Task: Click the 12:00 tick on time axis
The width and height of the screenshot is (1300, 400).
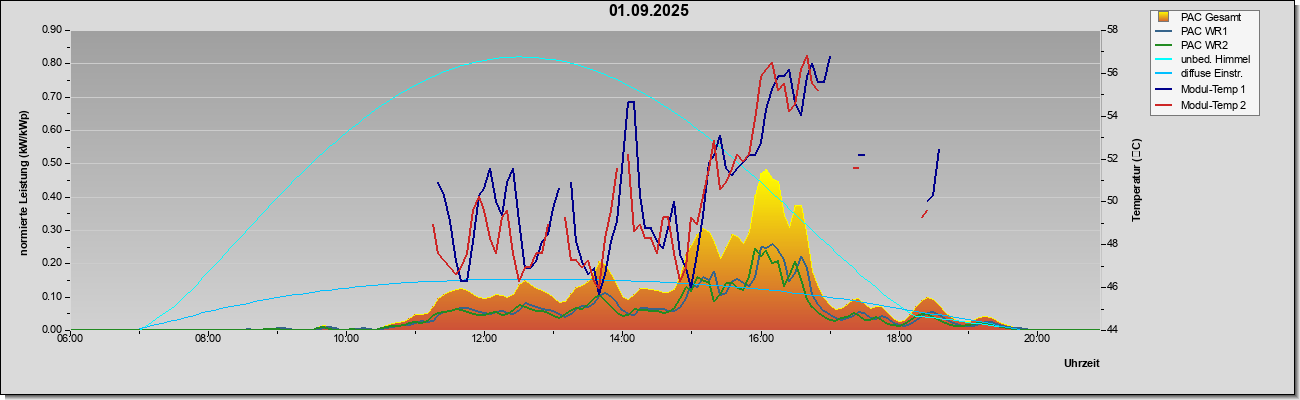Action: click(x=484, y=338)
